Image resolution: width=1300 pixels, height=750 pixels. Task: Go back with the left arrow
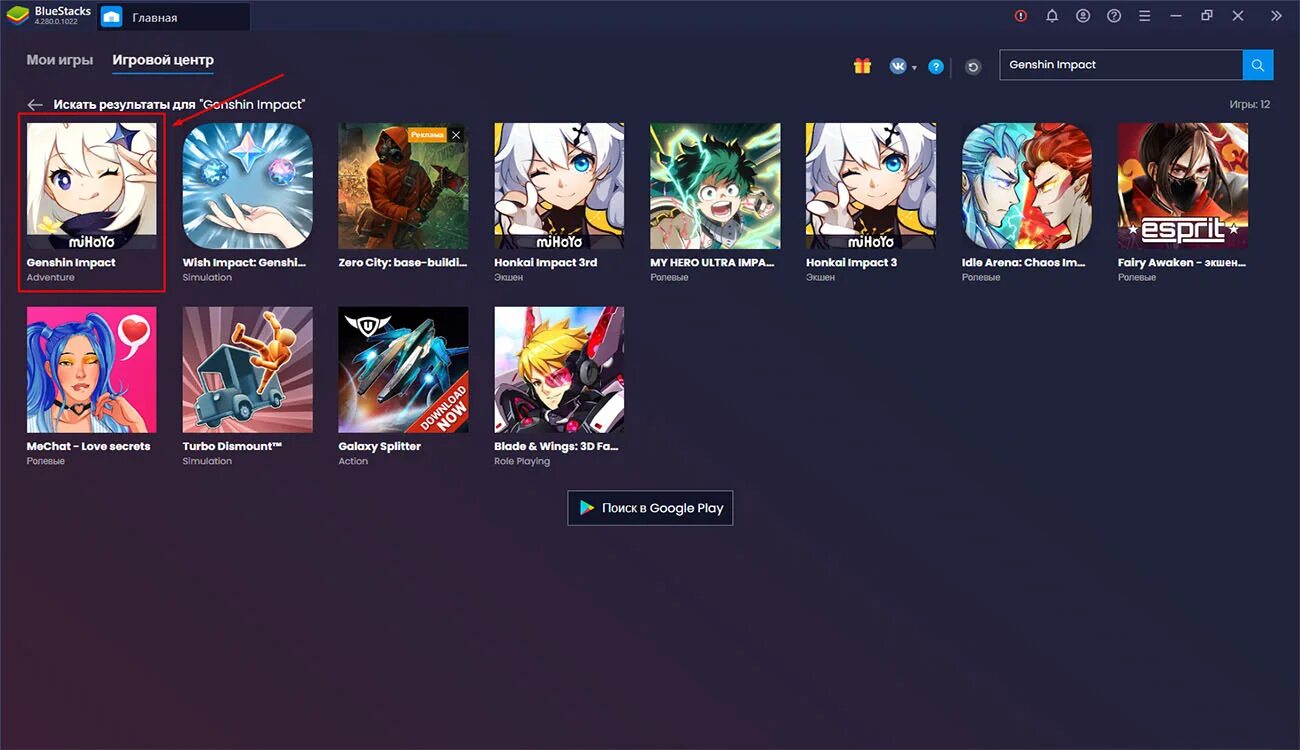[x=35, y=105]
